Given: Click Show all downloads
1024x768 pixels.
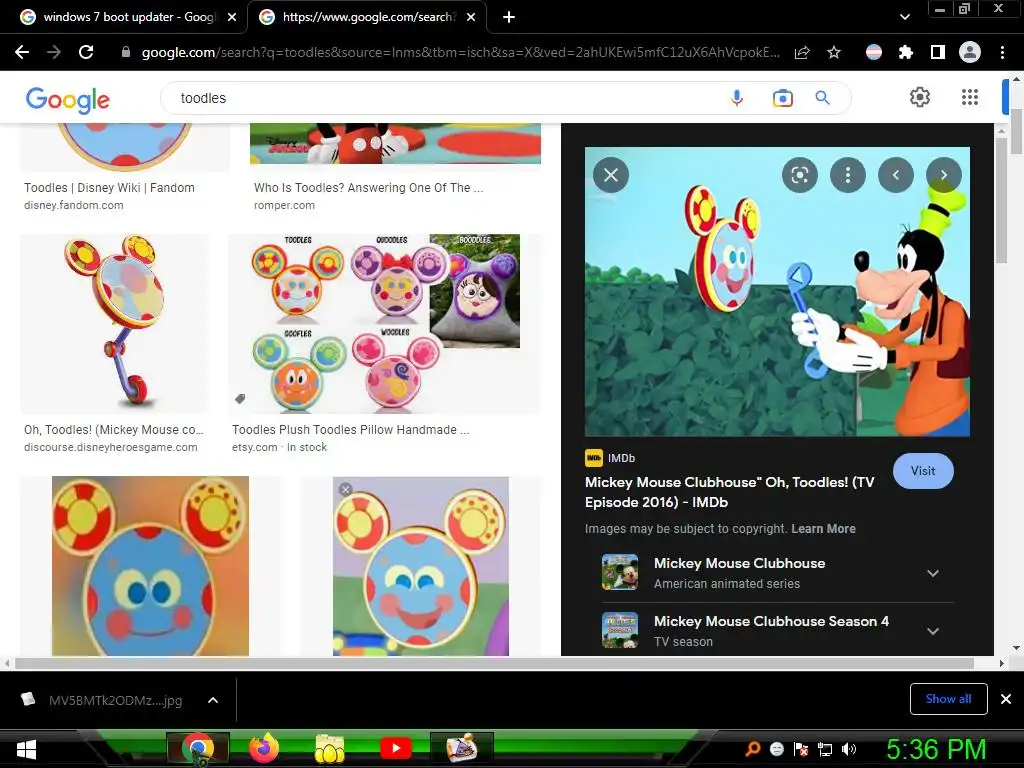Looking at the screenshot, I should point(948,699).
